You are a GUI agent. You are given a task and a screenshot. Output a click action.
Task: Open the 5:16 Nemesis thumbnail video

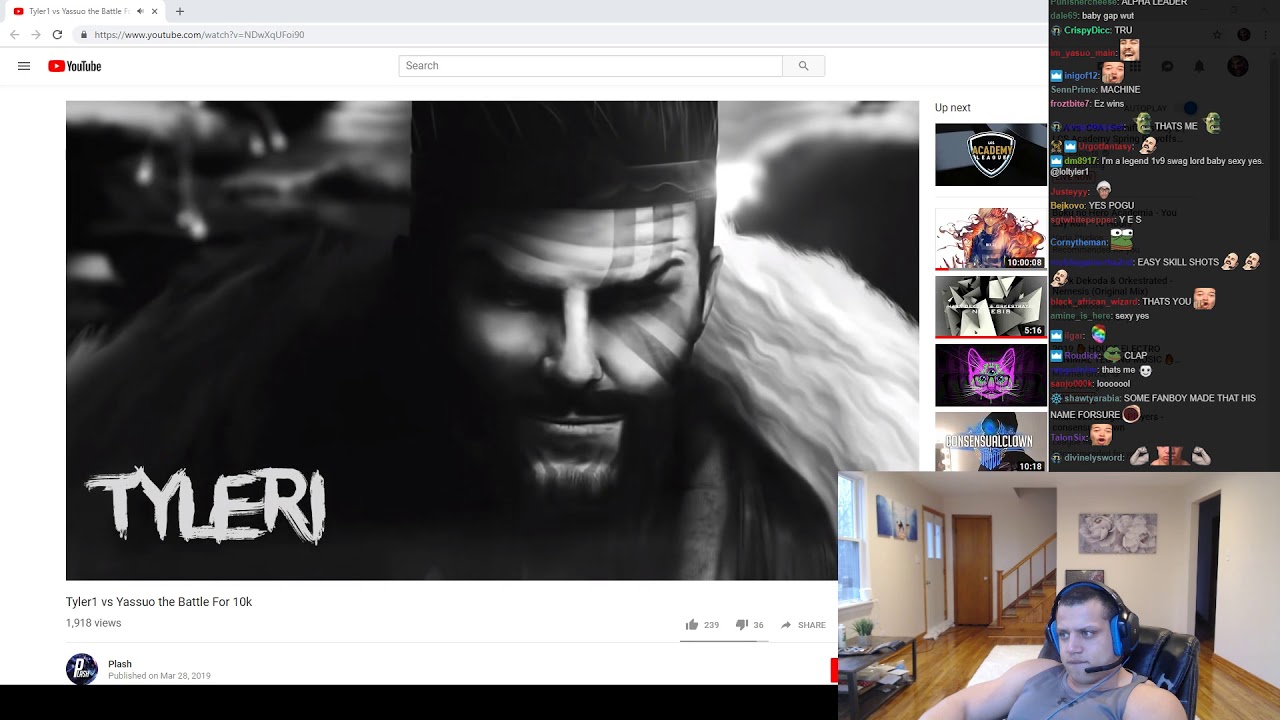pos(991,307)
